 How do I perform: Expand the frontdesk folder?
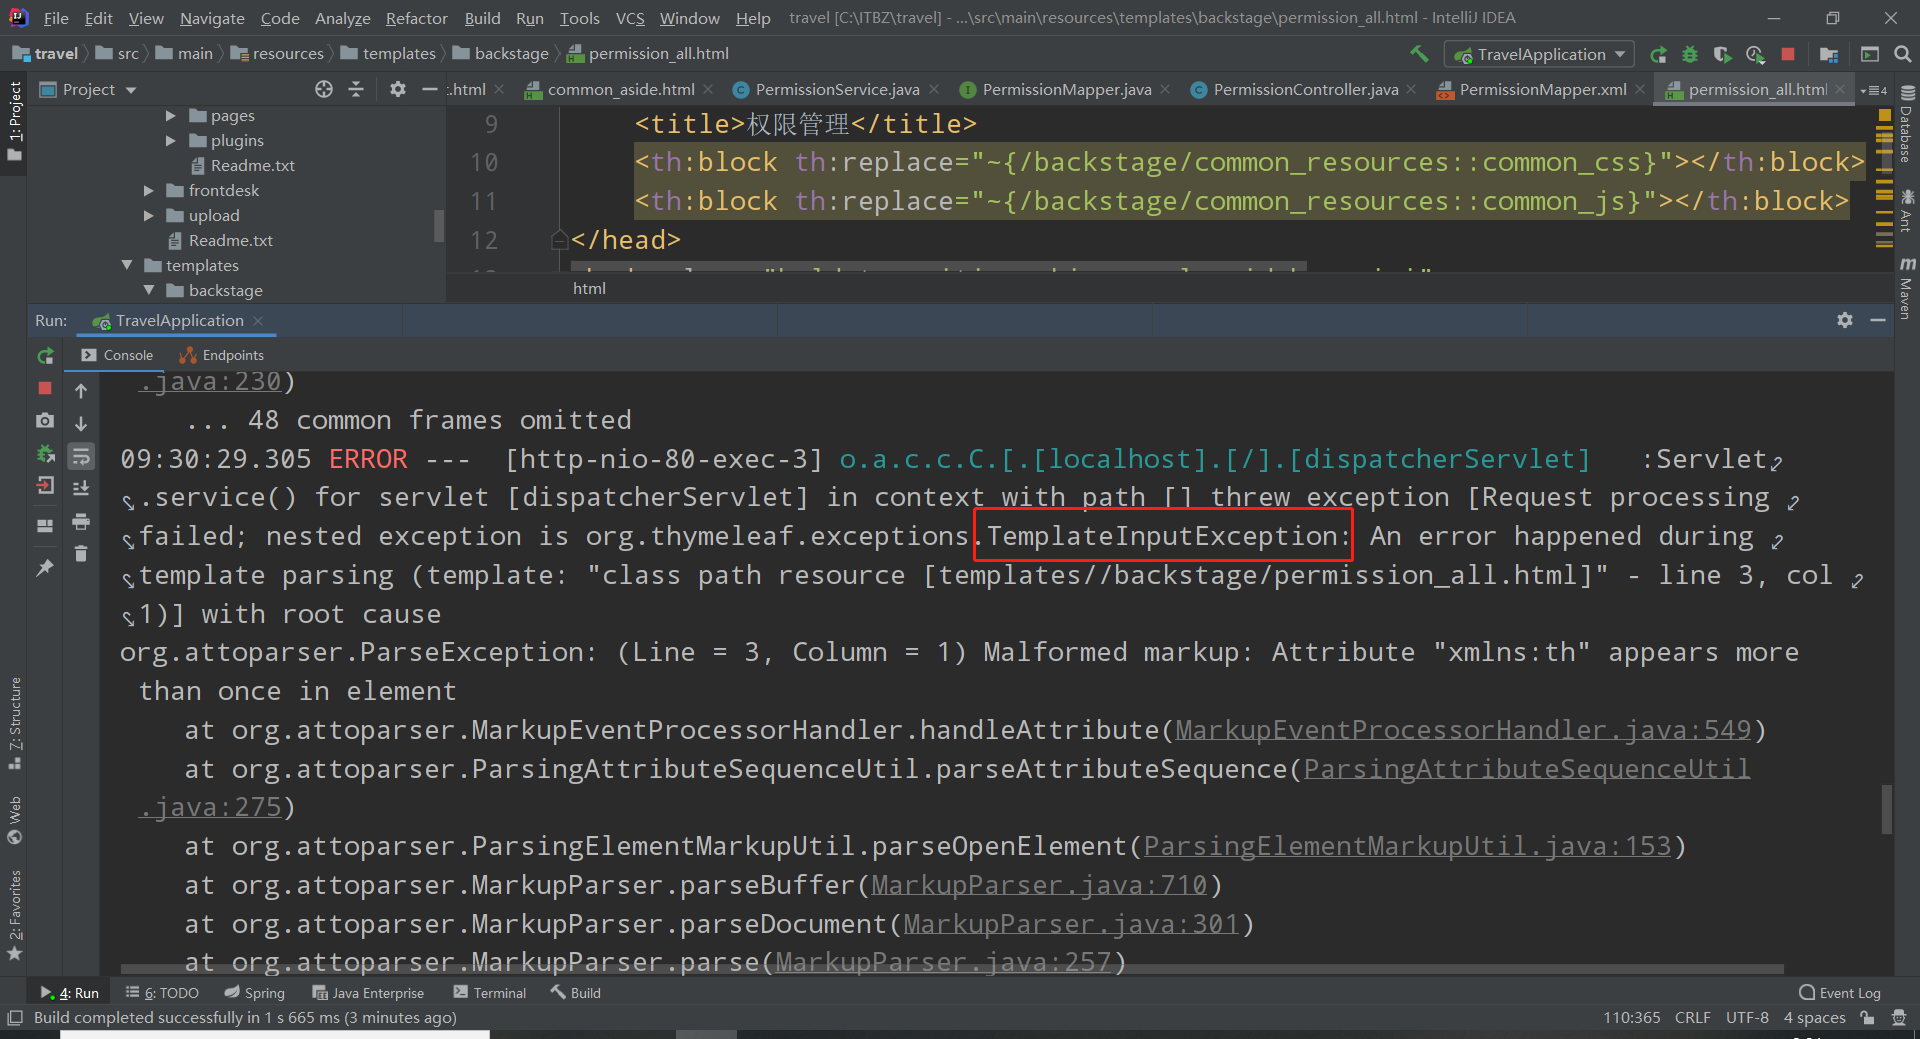[148, 190]
